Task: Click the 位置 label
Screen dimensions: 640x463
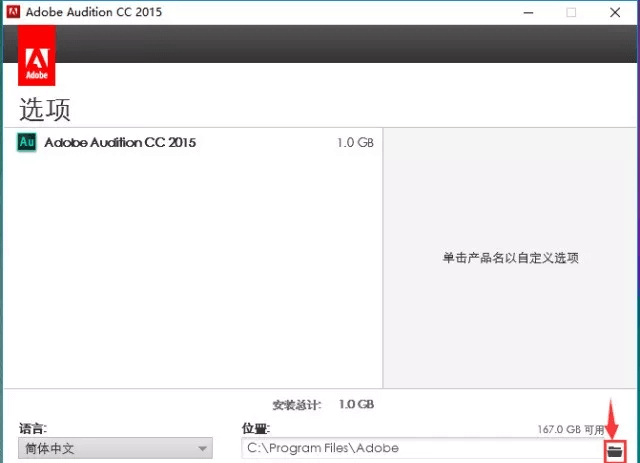Action: (256, 429)
